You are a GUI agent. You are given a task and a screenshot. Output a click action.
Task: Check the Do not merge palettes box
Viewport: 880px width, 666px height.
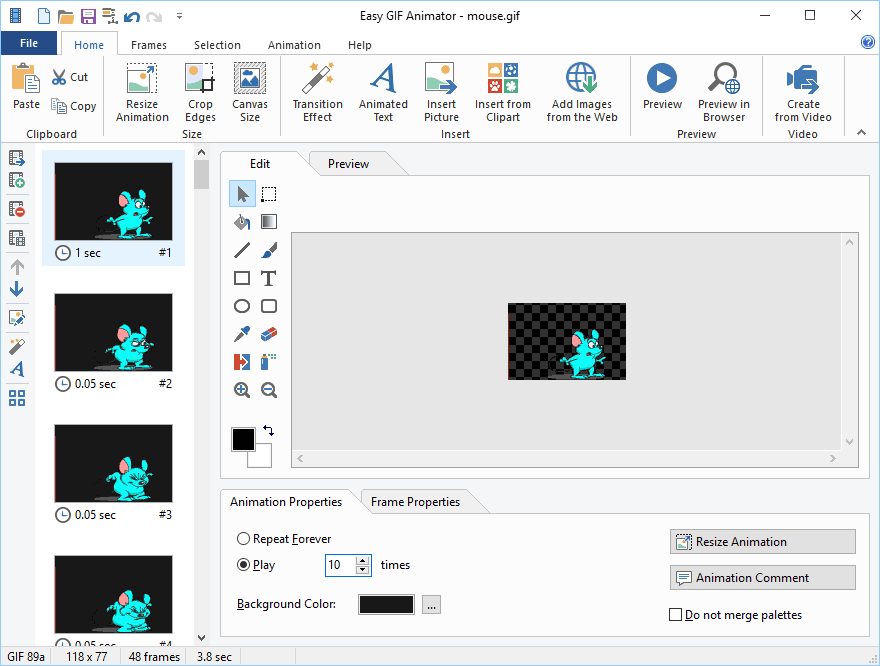[677, 614]
